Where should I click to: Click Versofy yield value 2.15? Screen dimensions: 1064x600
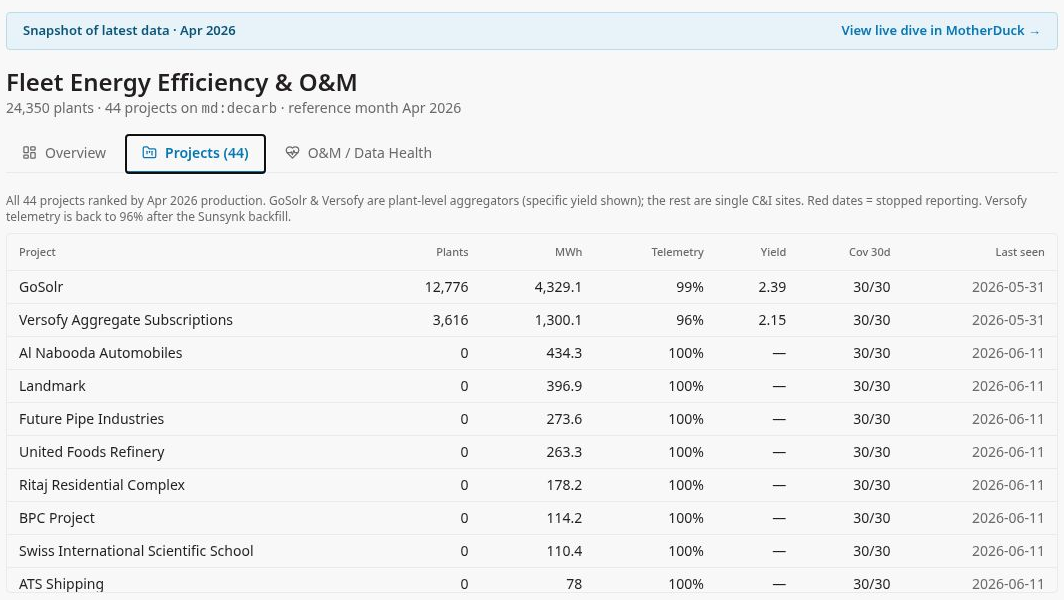(772, 320)
